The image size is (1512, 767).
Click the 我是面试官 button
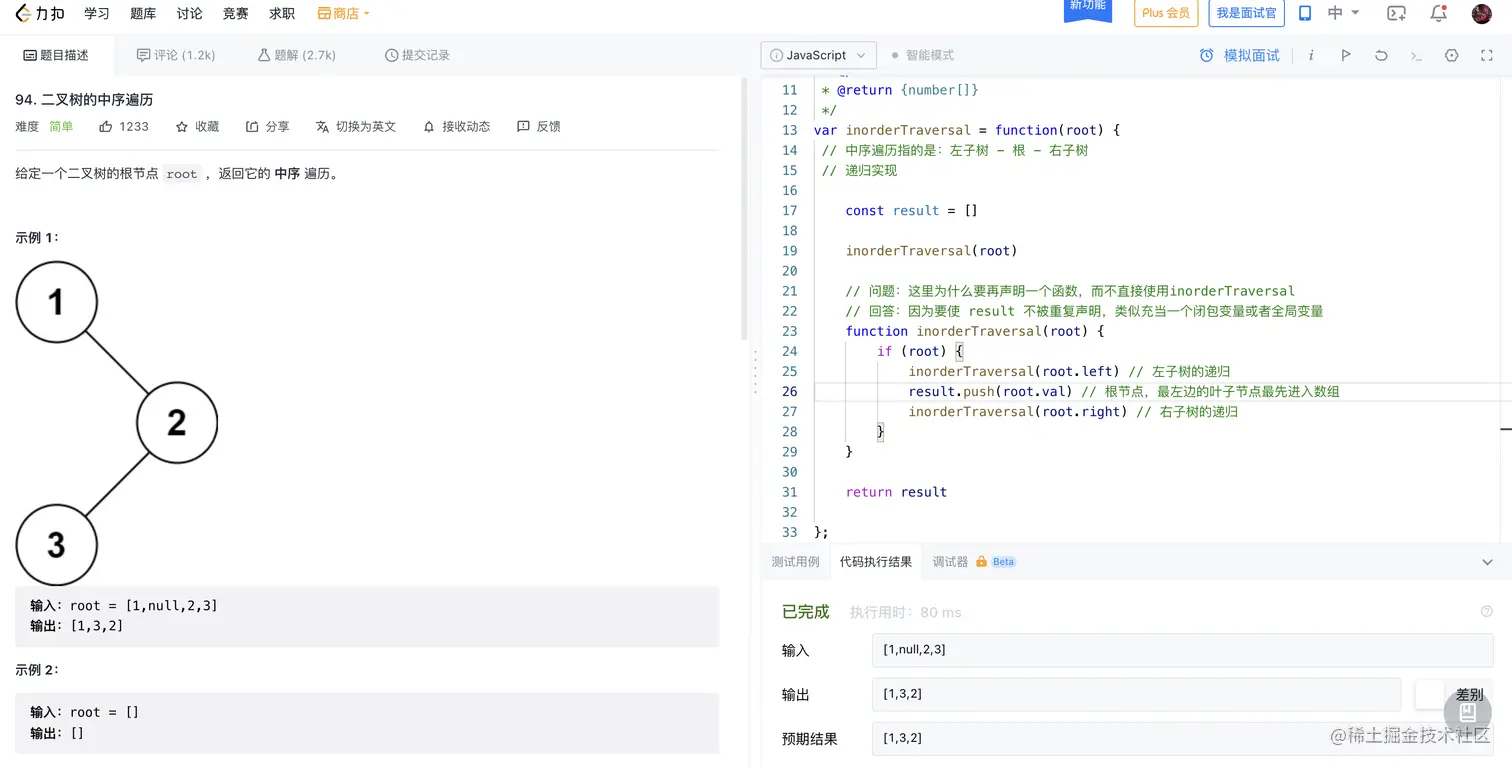pyautogui.click(x=1245, y=13)
